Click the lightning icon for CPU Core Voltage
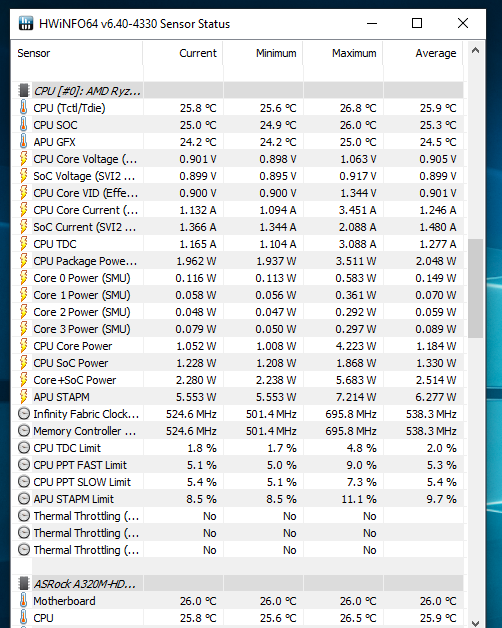Viewport: 502px width, 628px height. pyautogui.click(x=24, y=159)
